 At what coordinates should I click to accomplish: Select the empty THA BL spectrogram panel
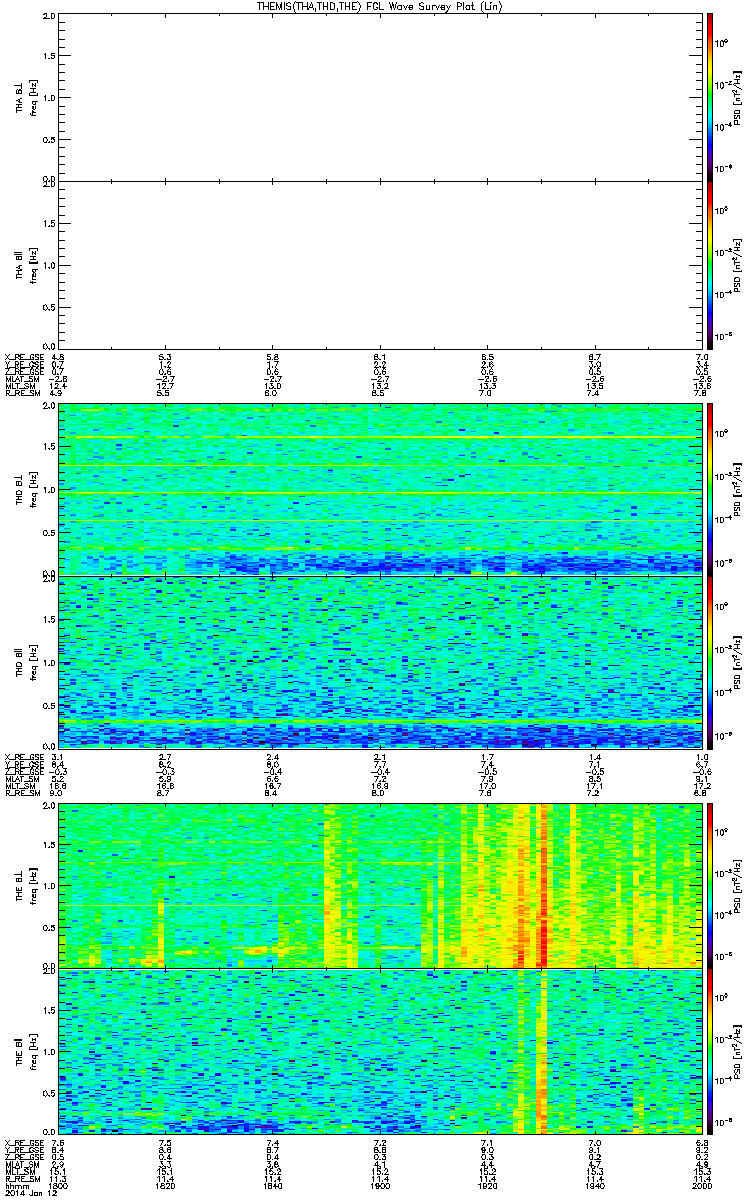click(x=379, y=96)
